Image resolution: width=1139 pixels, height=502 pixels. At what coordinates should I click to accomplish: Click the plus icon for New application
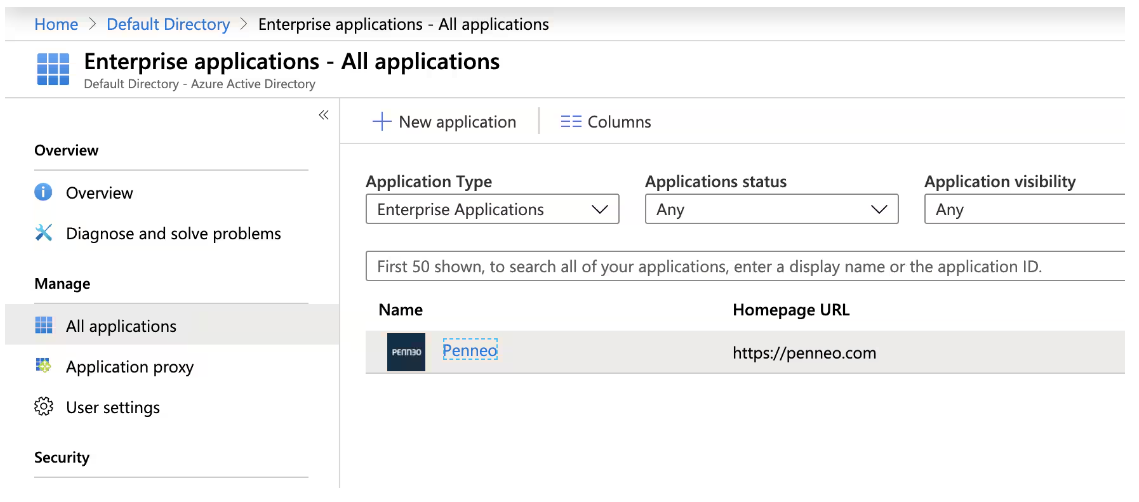(x=382, y=121)
